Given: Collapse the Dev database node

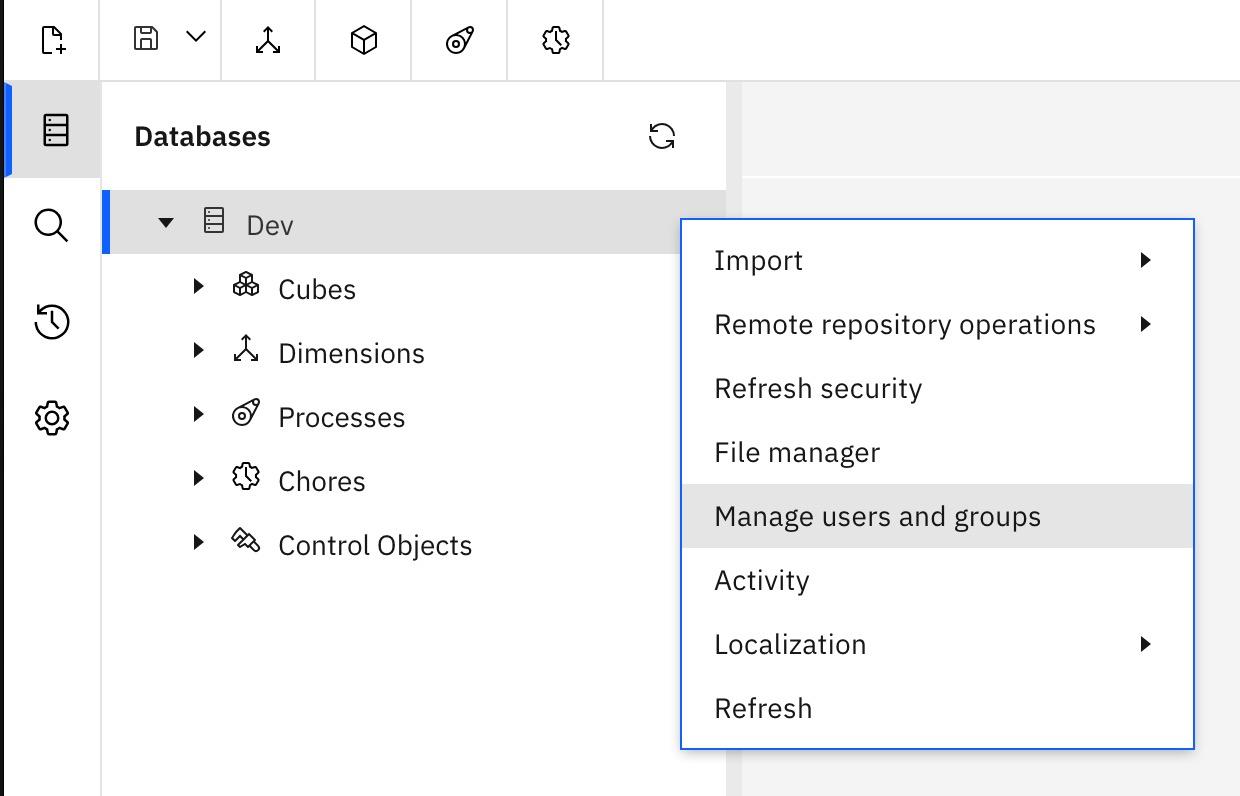Looking at the screenshot, I should point(166,222).
